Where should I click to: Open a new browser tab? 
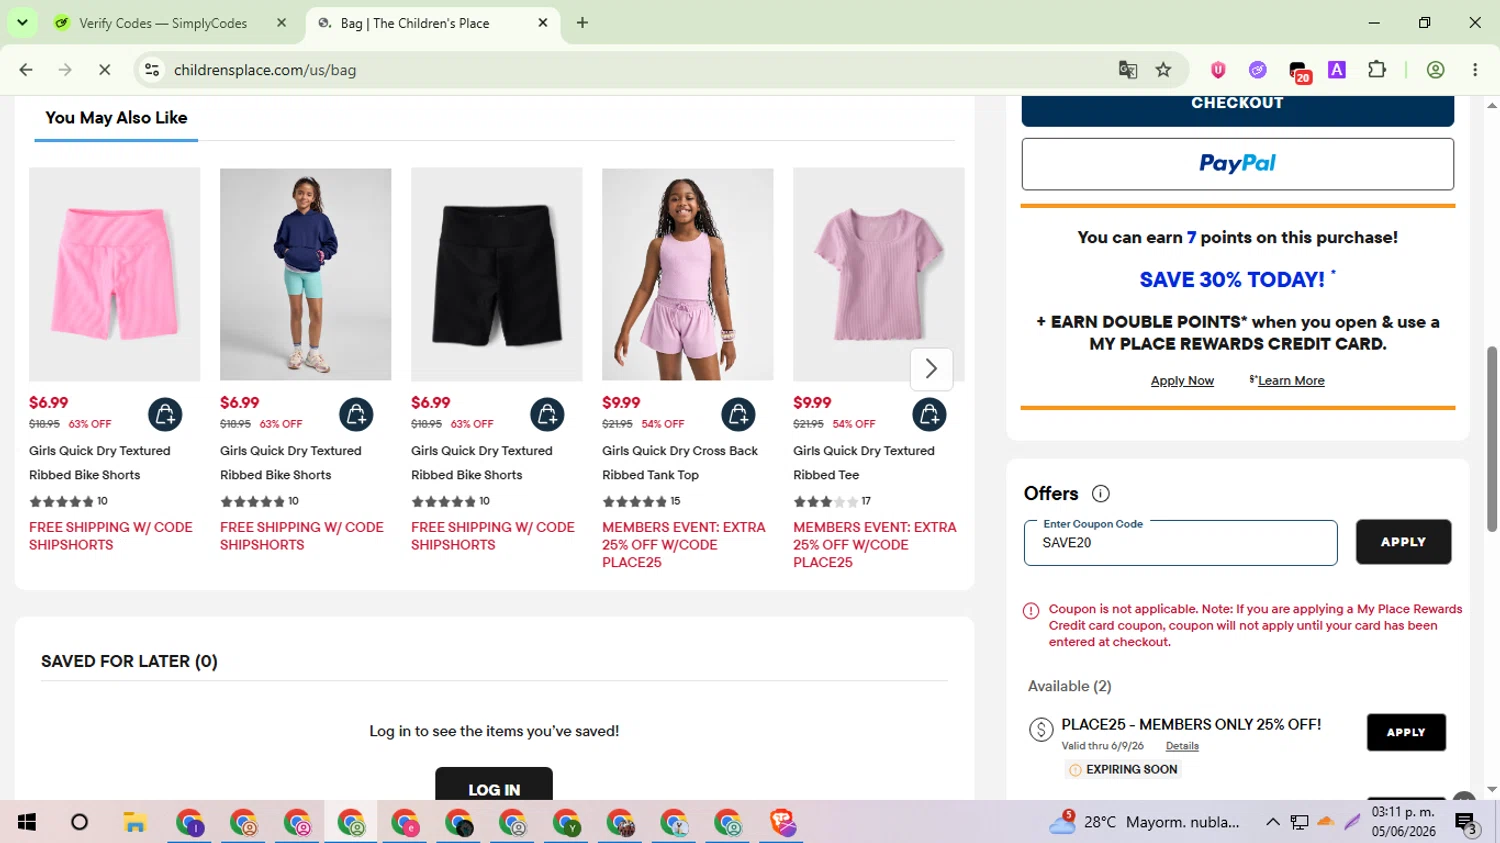582,23
